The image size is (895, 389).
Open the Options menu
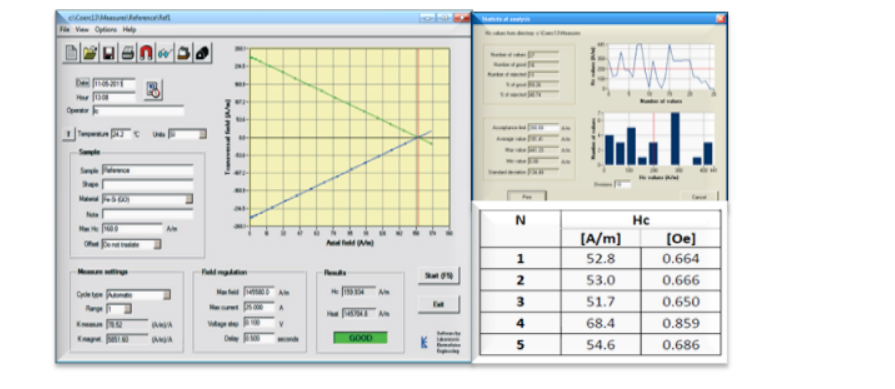(106, 30)
